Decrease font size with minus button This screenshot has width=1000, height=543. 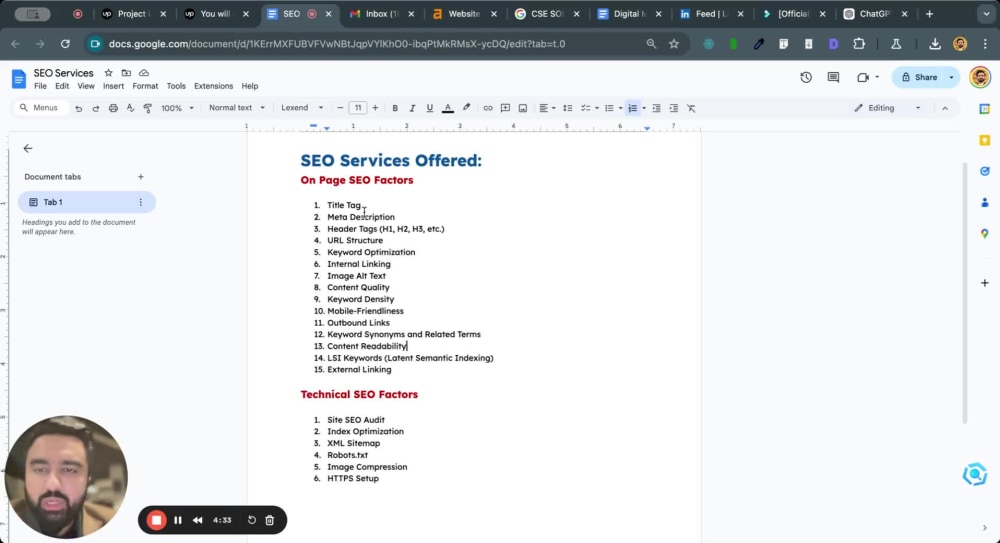(x=340, y=108)
